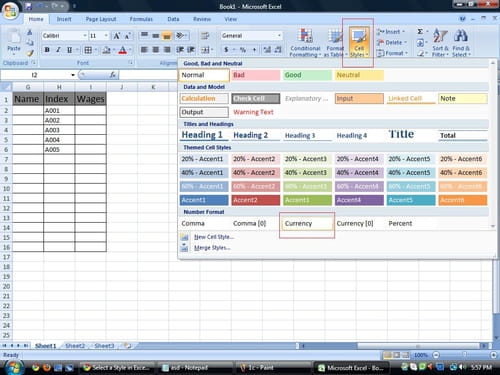Toggle center text alignment
The height and width of the screenshot is (375, 500).
(156, 50)
